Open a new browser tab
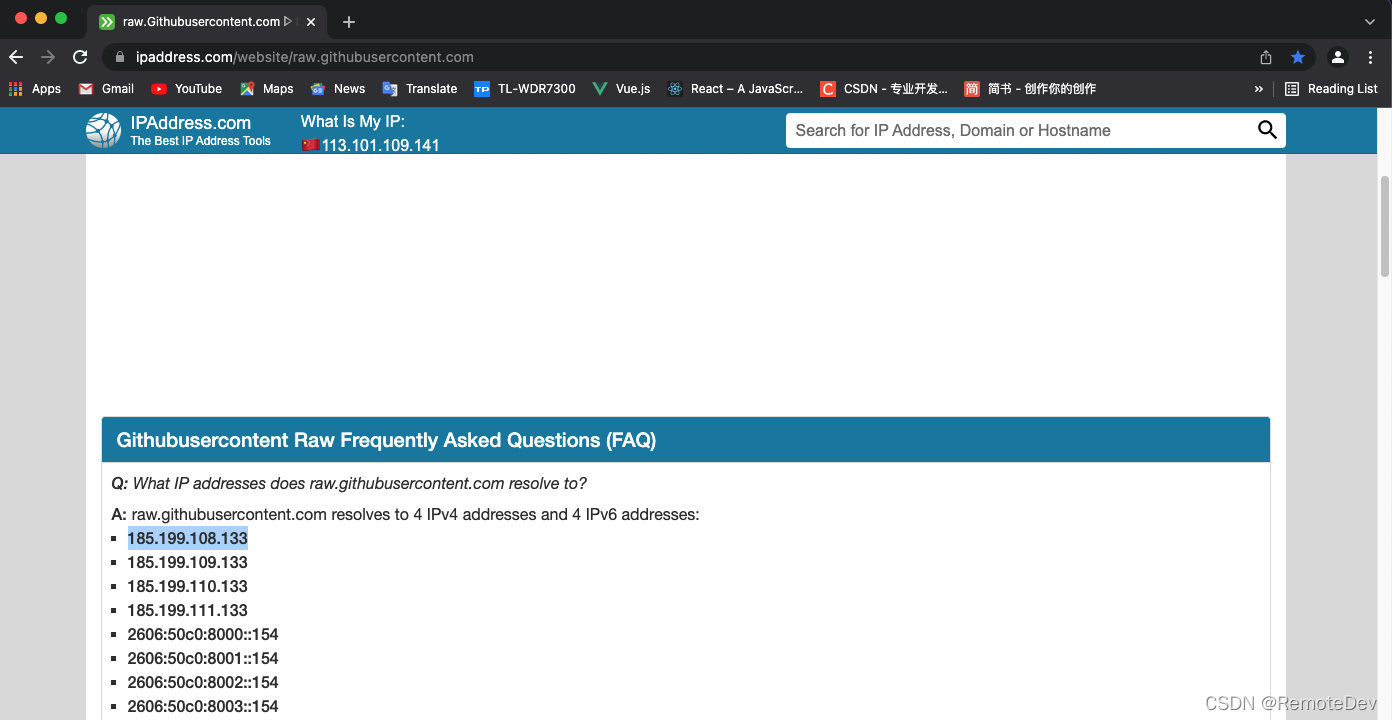Viewport: 1392px width, 720px height. point(348,22)
